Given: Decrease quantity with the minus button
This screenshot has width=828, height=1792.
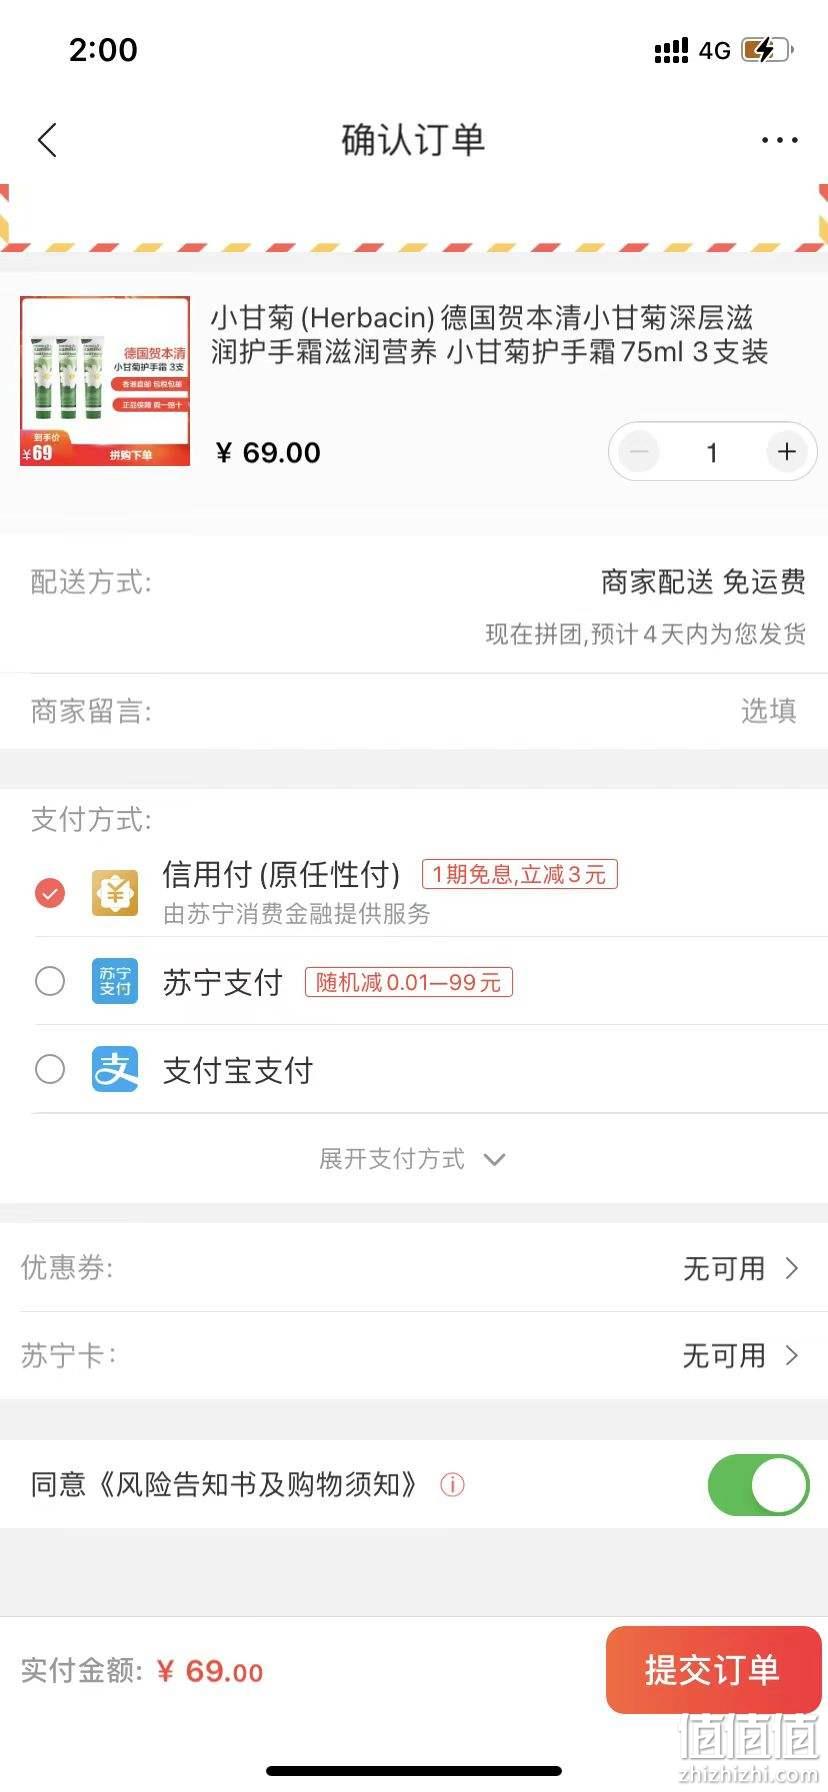Looking at the screenshot, I should (x=639, y=452).
